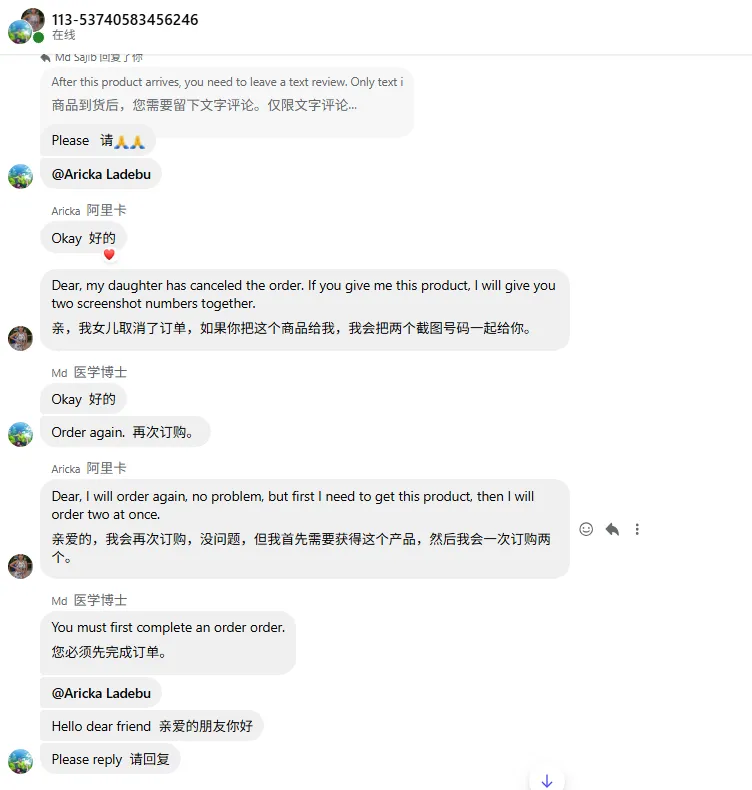Click Md's avatar beside 'Order again'
Viewport: 752px width, 790px height.
(20, 434)
